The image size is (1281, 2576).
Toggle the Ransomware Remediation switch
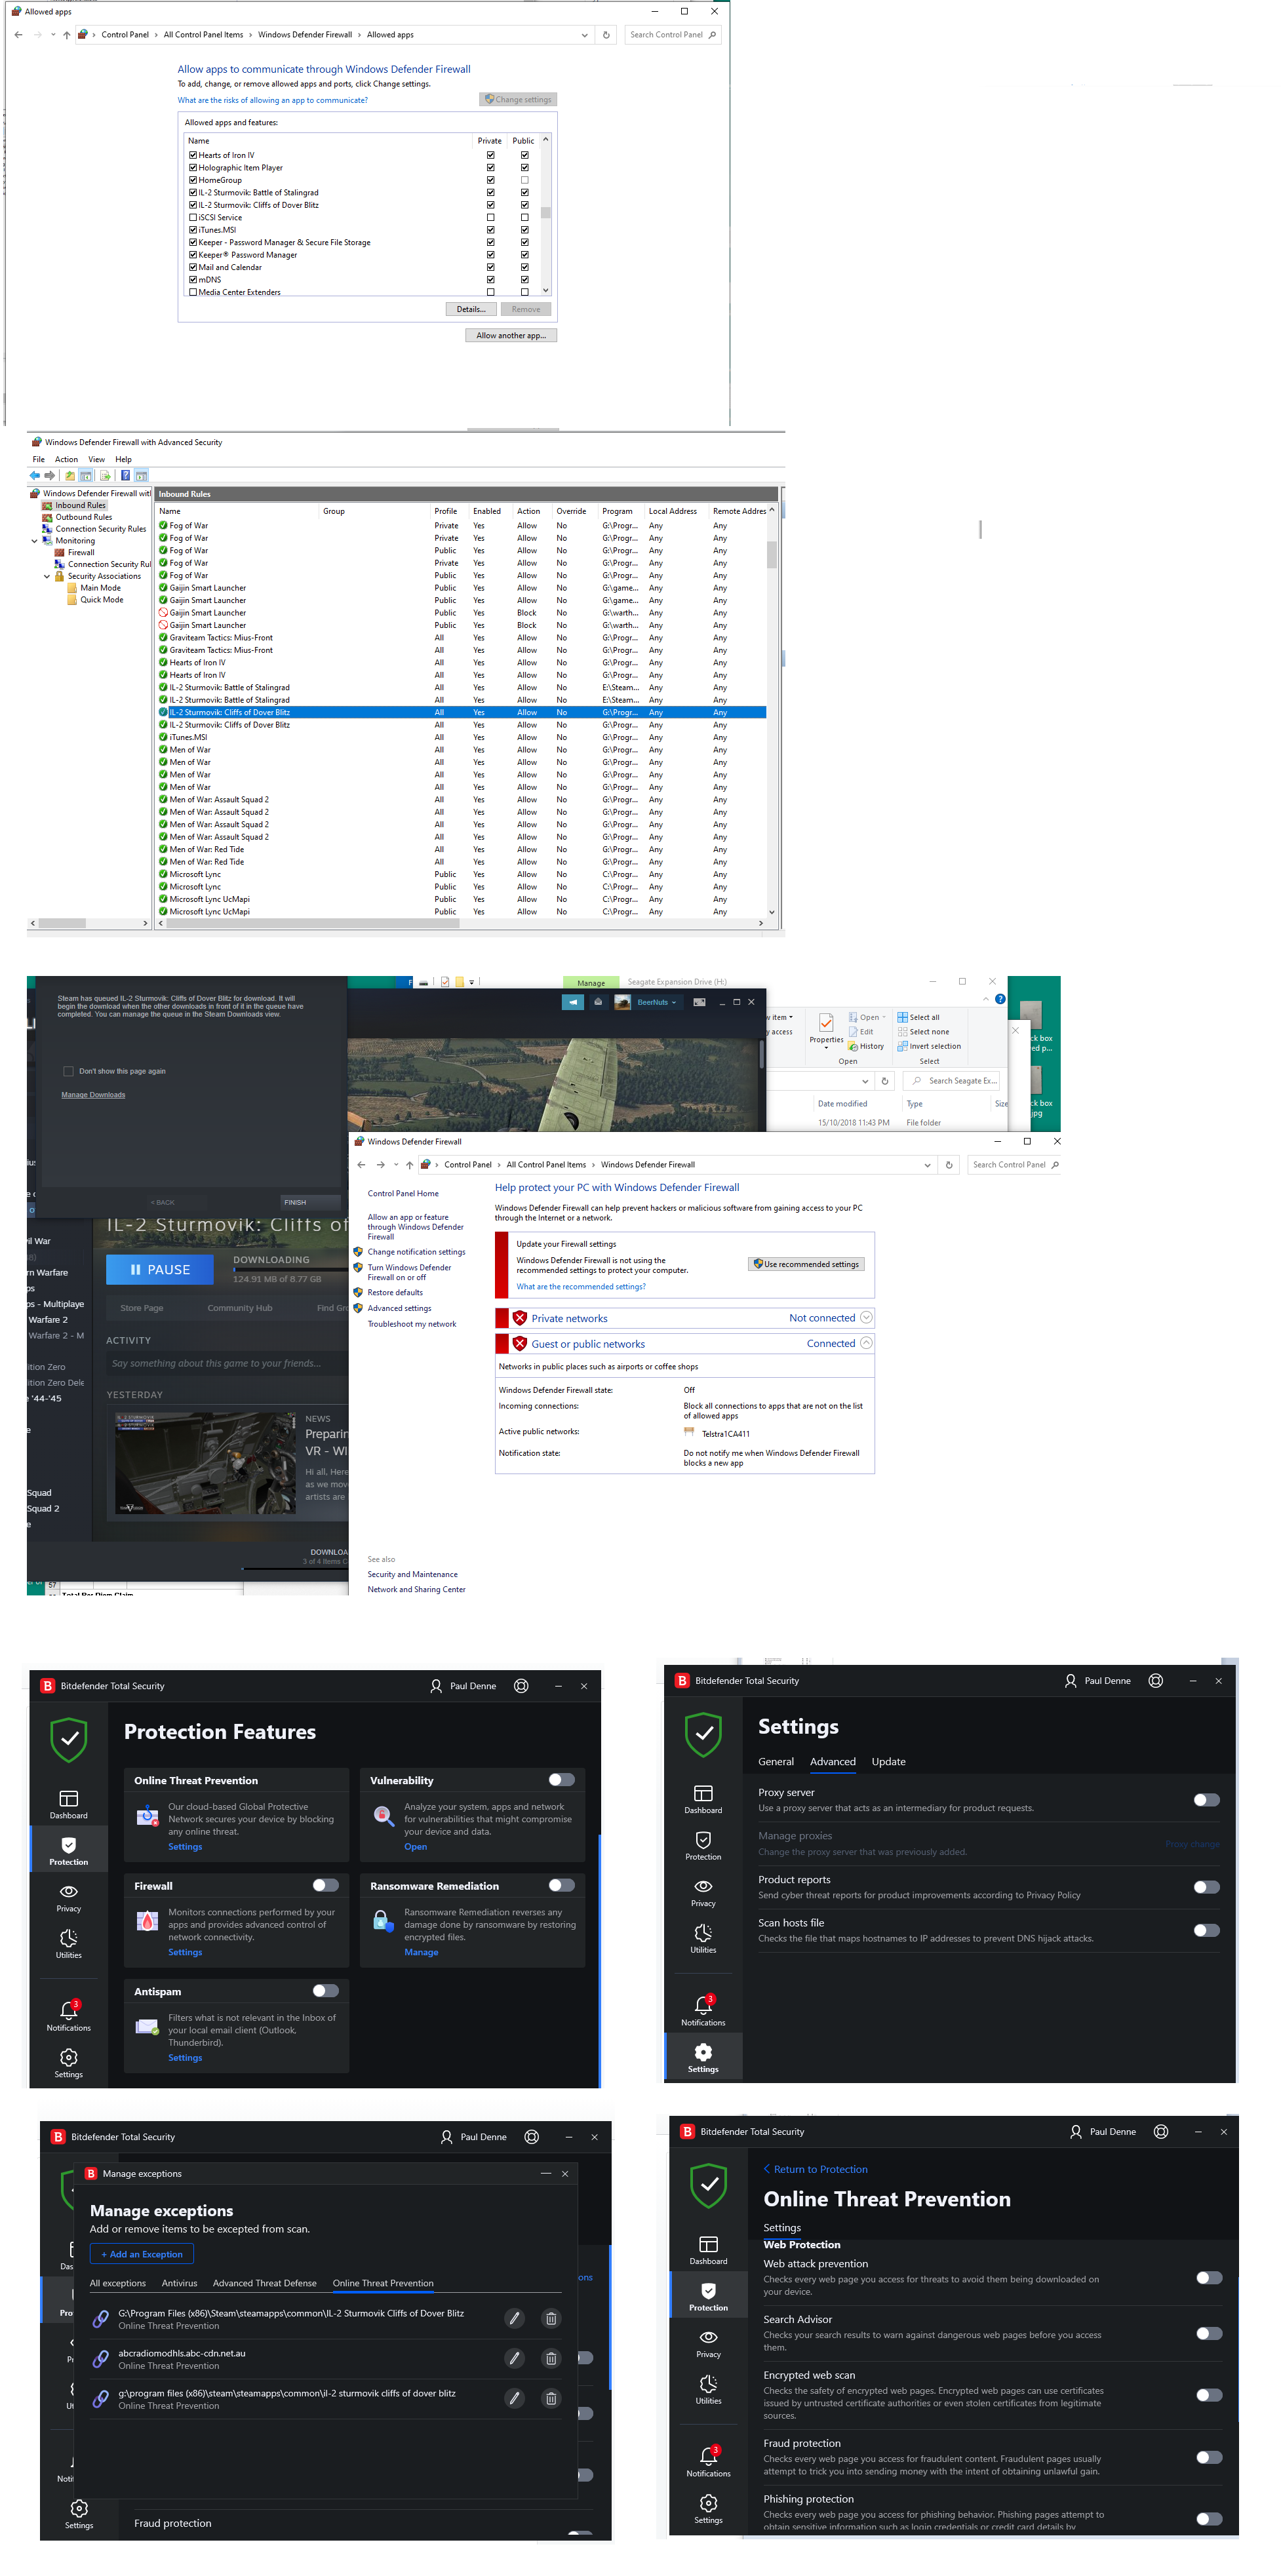pos(561,1885)
